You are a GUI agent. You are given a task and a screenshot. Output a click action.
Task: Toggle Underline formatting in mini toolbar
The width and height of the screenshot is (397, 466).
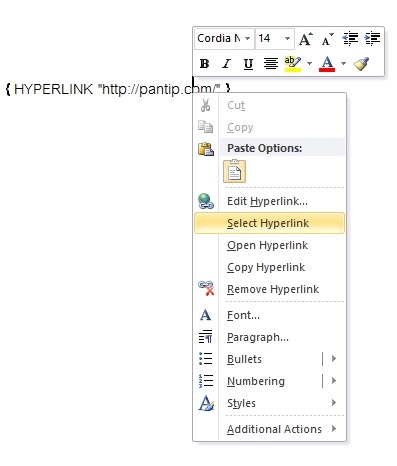248,63
